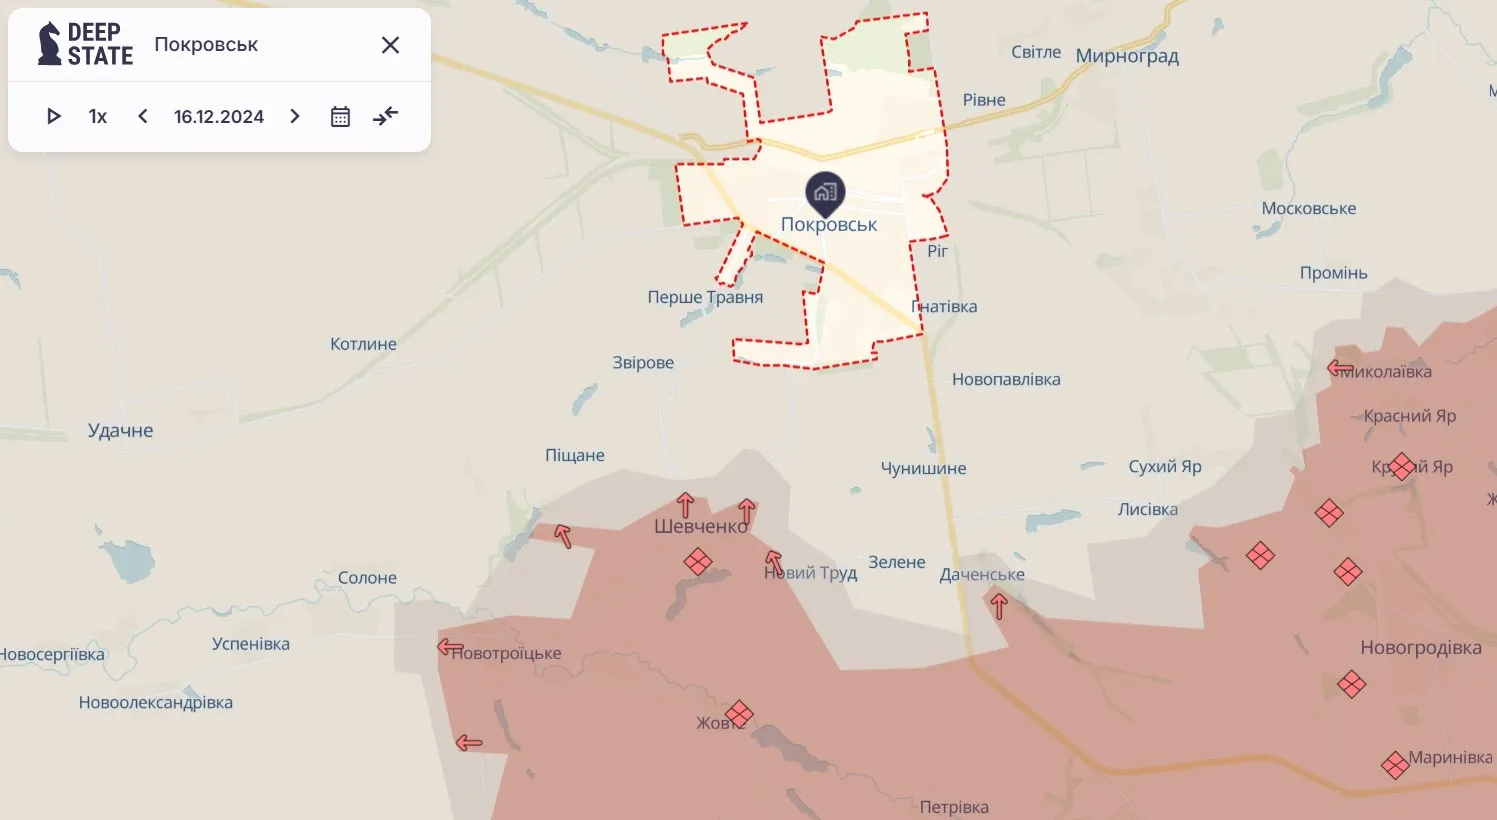Click the diamond marker beside Маринівка

tap(1395, 766)
